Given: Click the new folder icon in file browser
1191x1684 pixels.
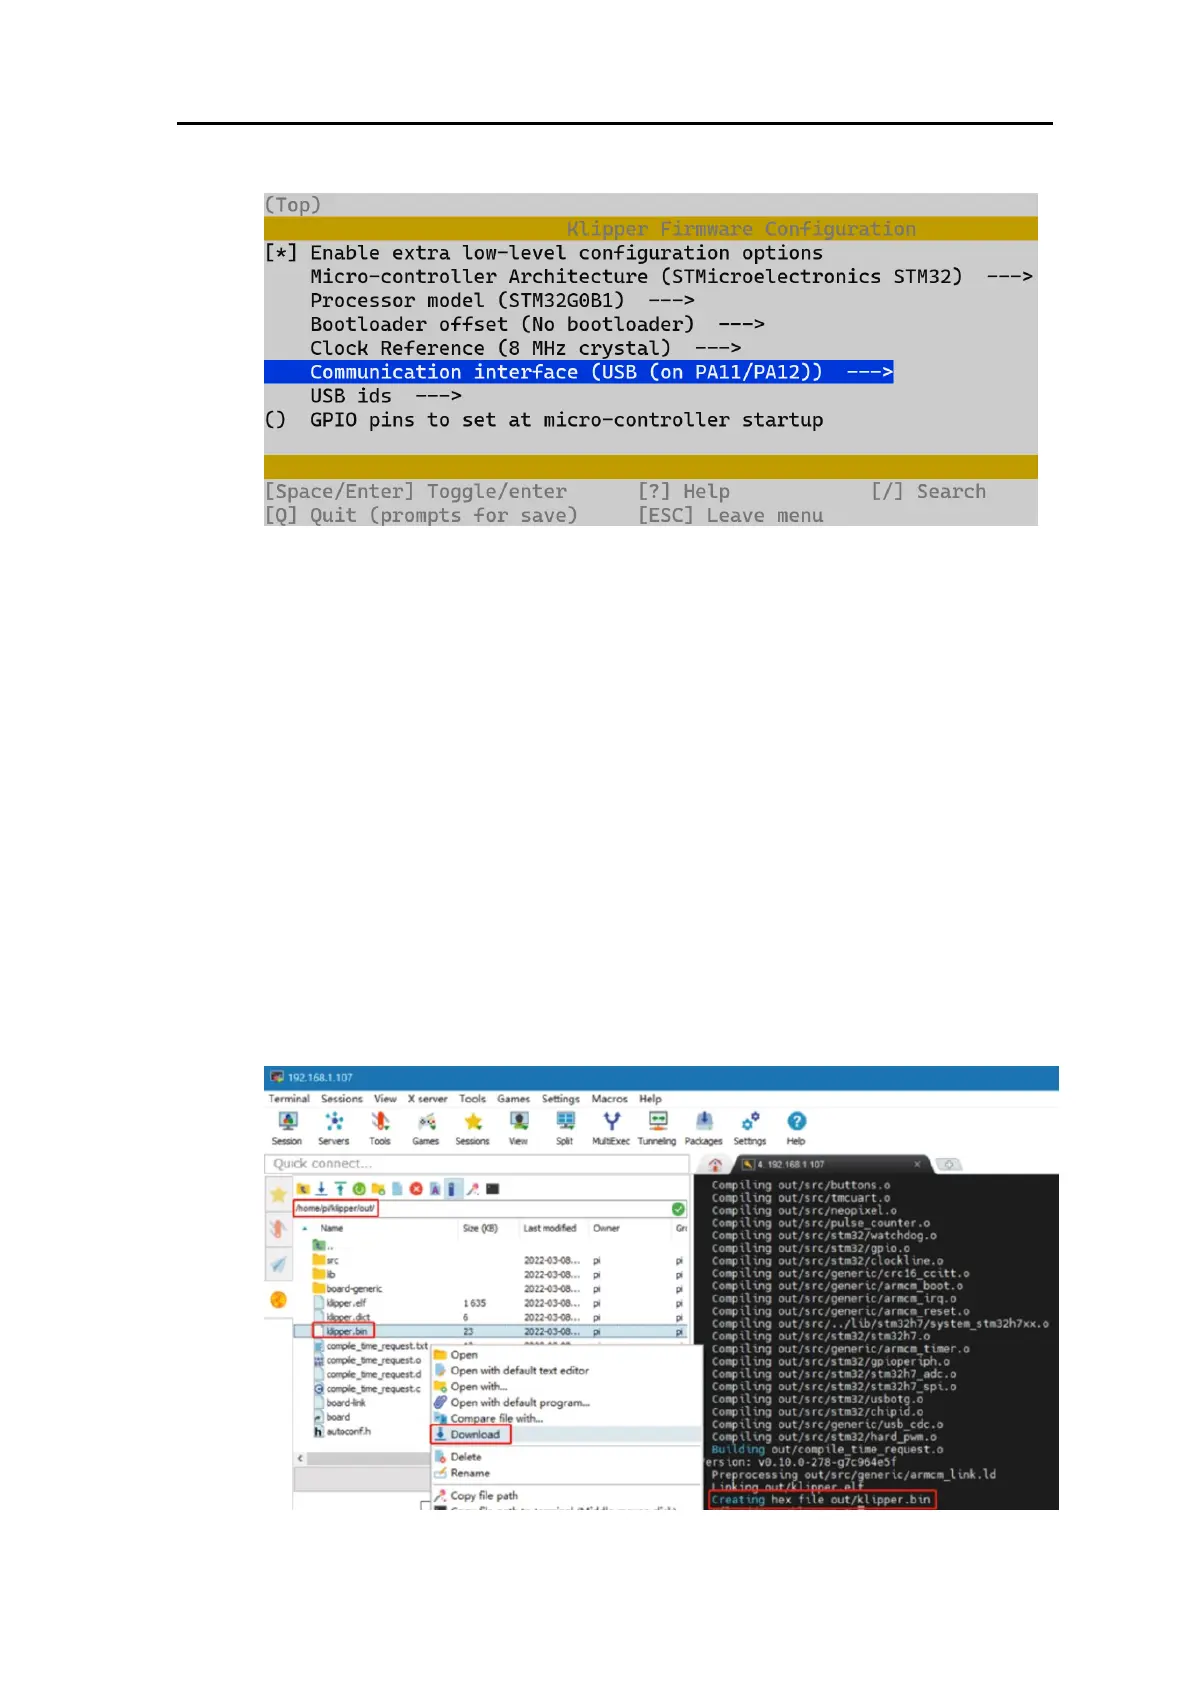Looking at the screenshot, I should [x=378, y=1189].
